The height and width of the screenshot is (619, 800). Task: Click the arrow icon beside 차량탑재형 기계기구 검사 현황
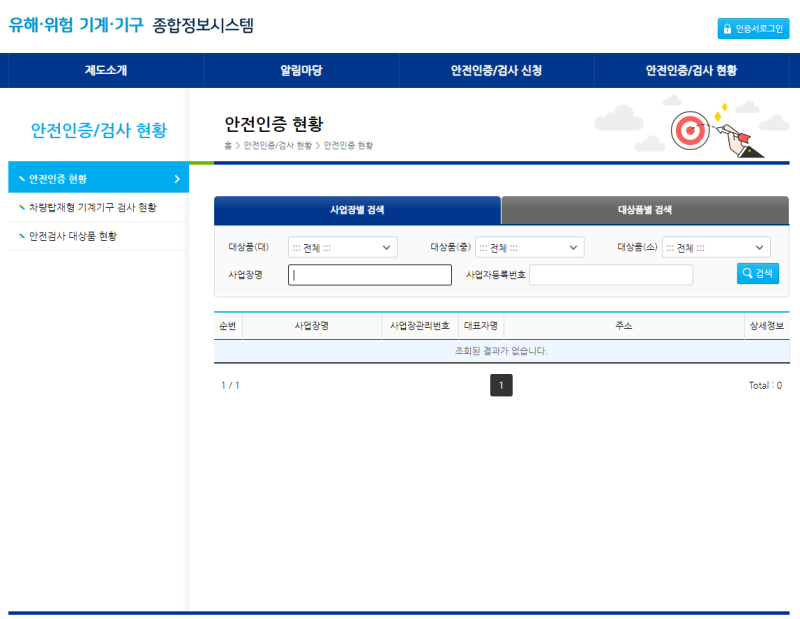(21, 207)
